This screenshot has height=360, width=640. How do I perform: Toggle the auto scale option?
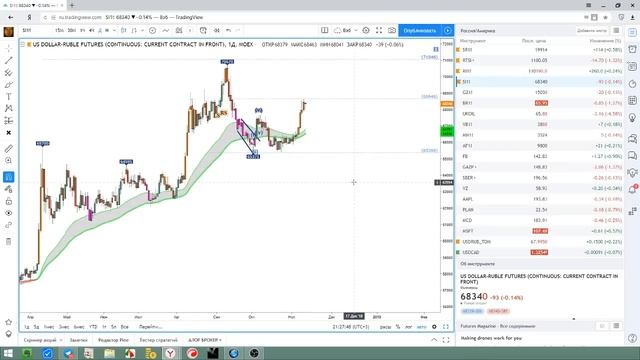pos(422,327)
